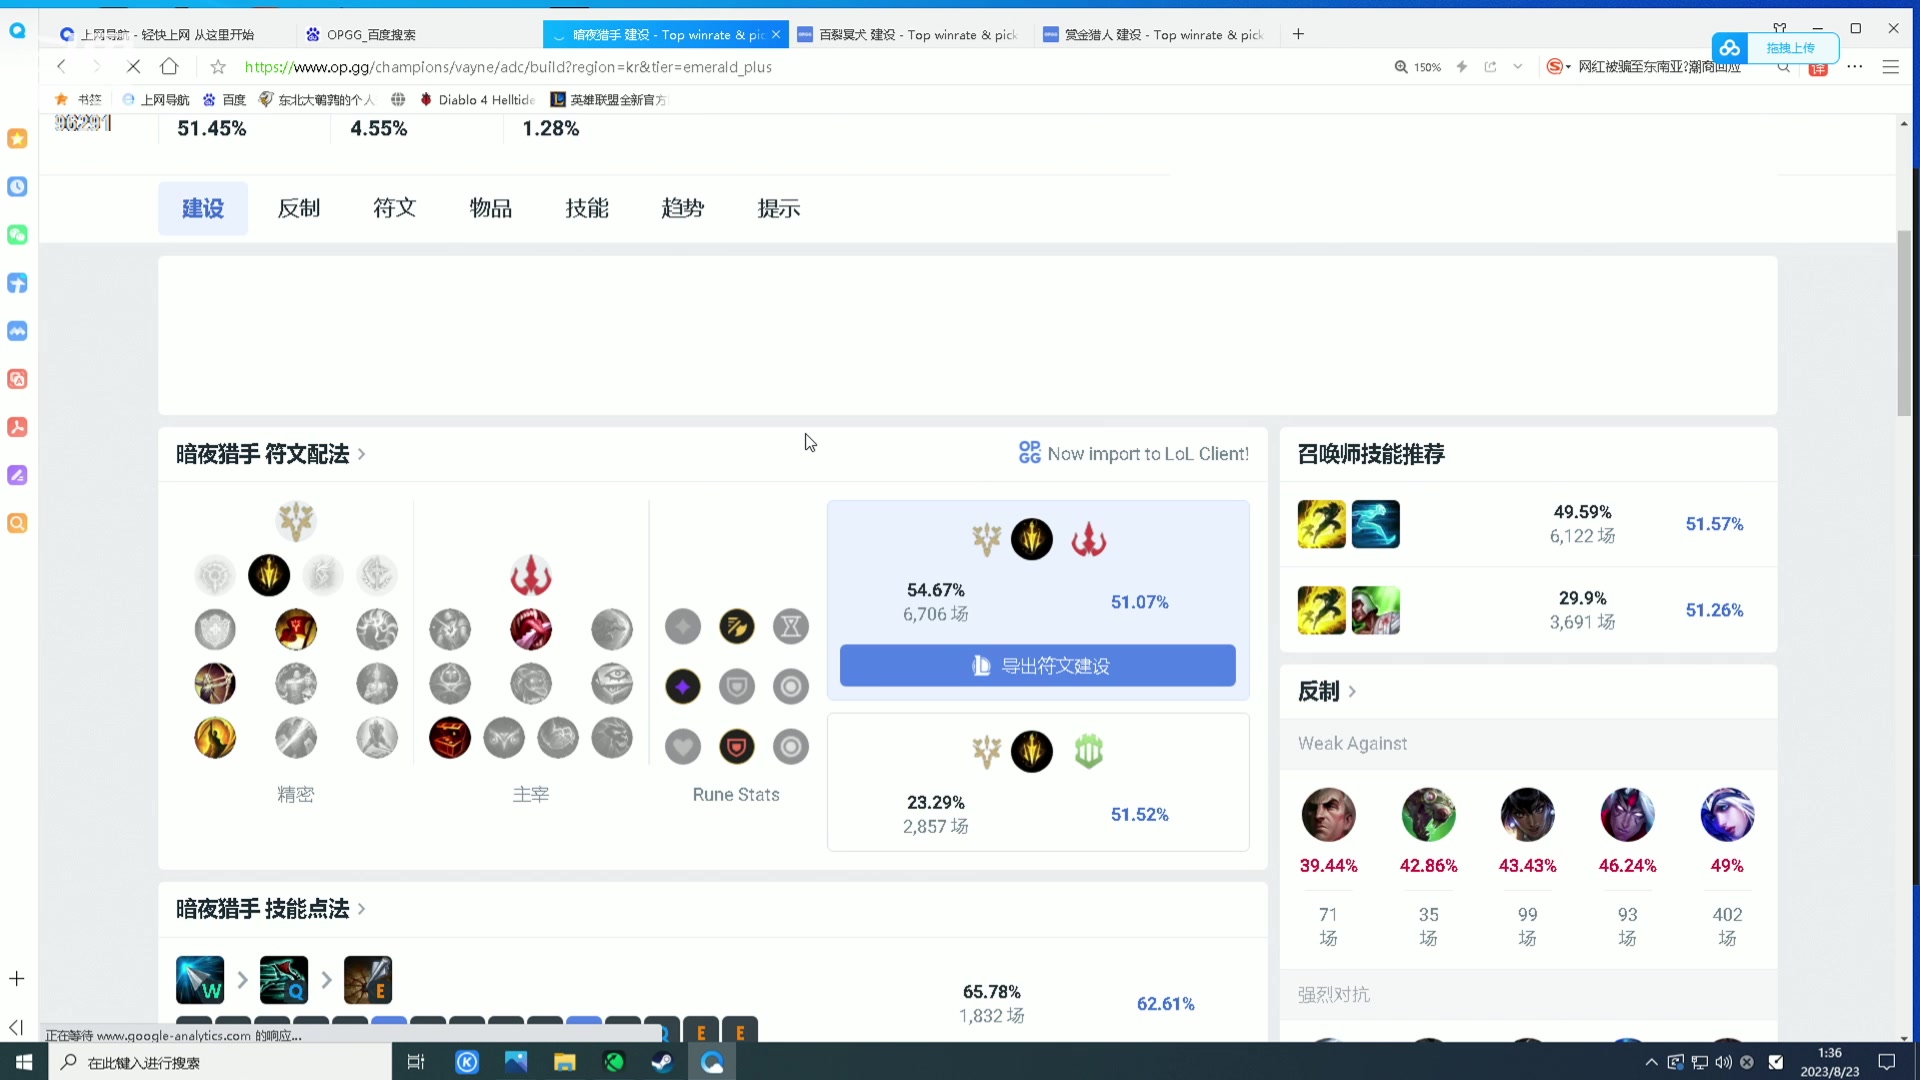Switch to the 赏金猎人 建设 browser tab

tap(1155, 34)
